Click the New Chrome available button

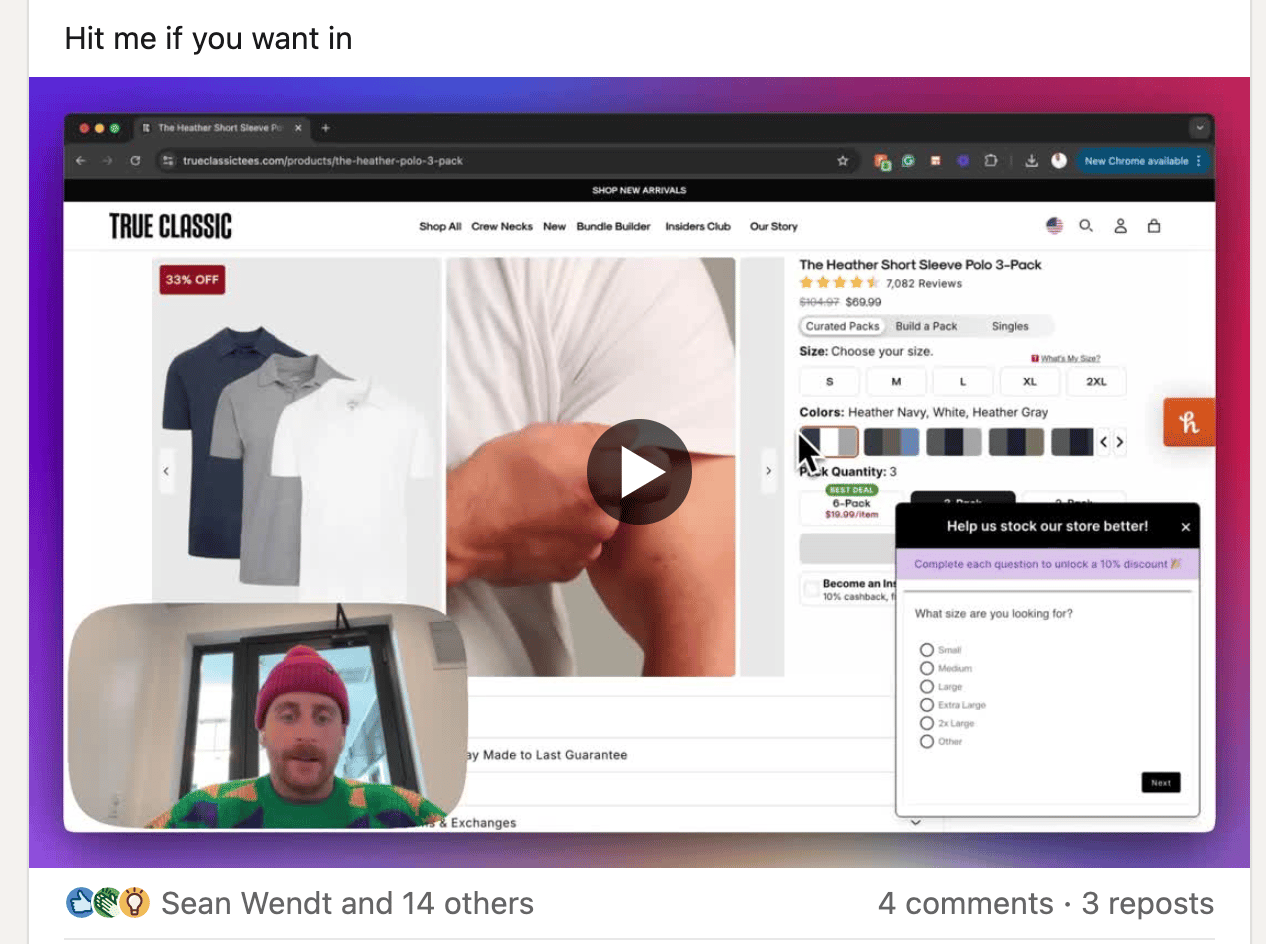coord(1141,160)
